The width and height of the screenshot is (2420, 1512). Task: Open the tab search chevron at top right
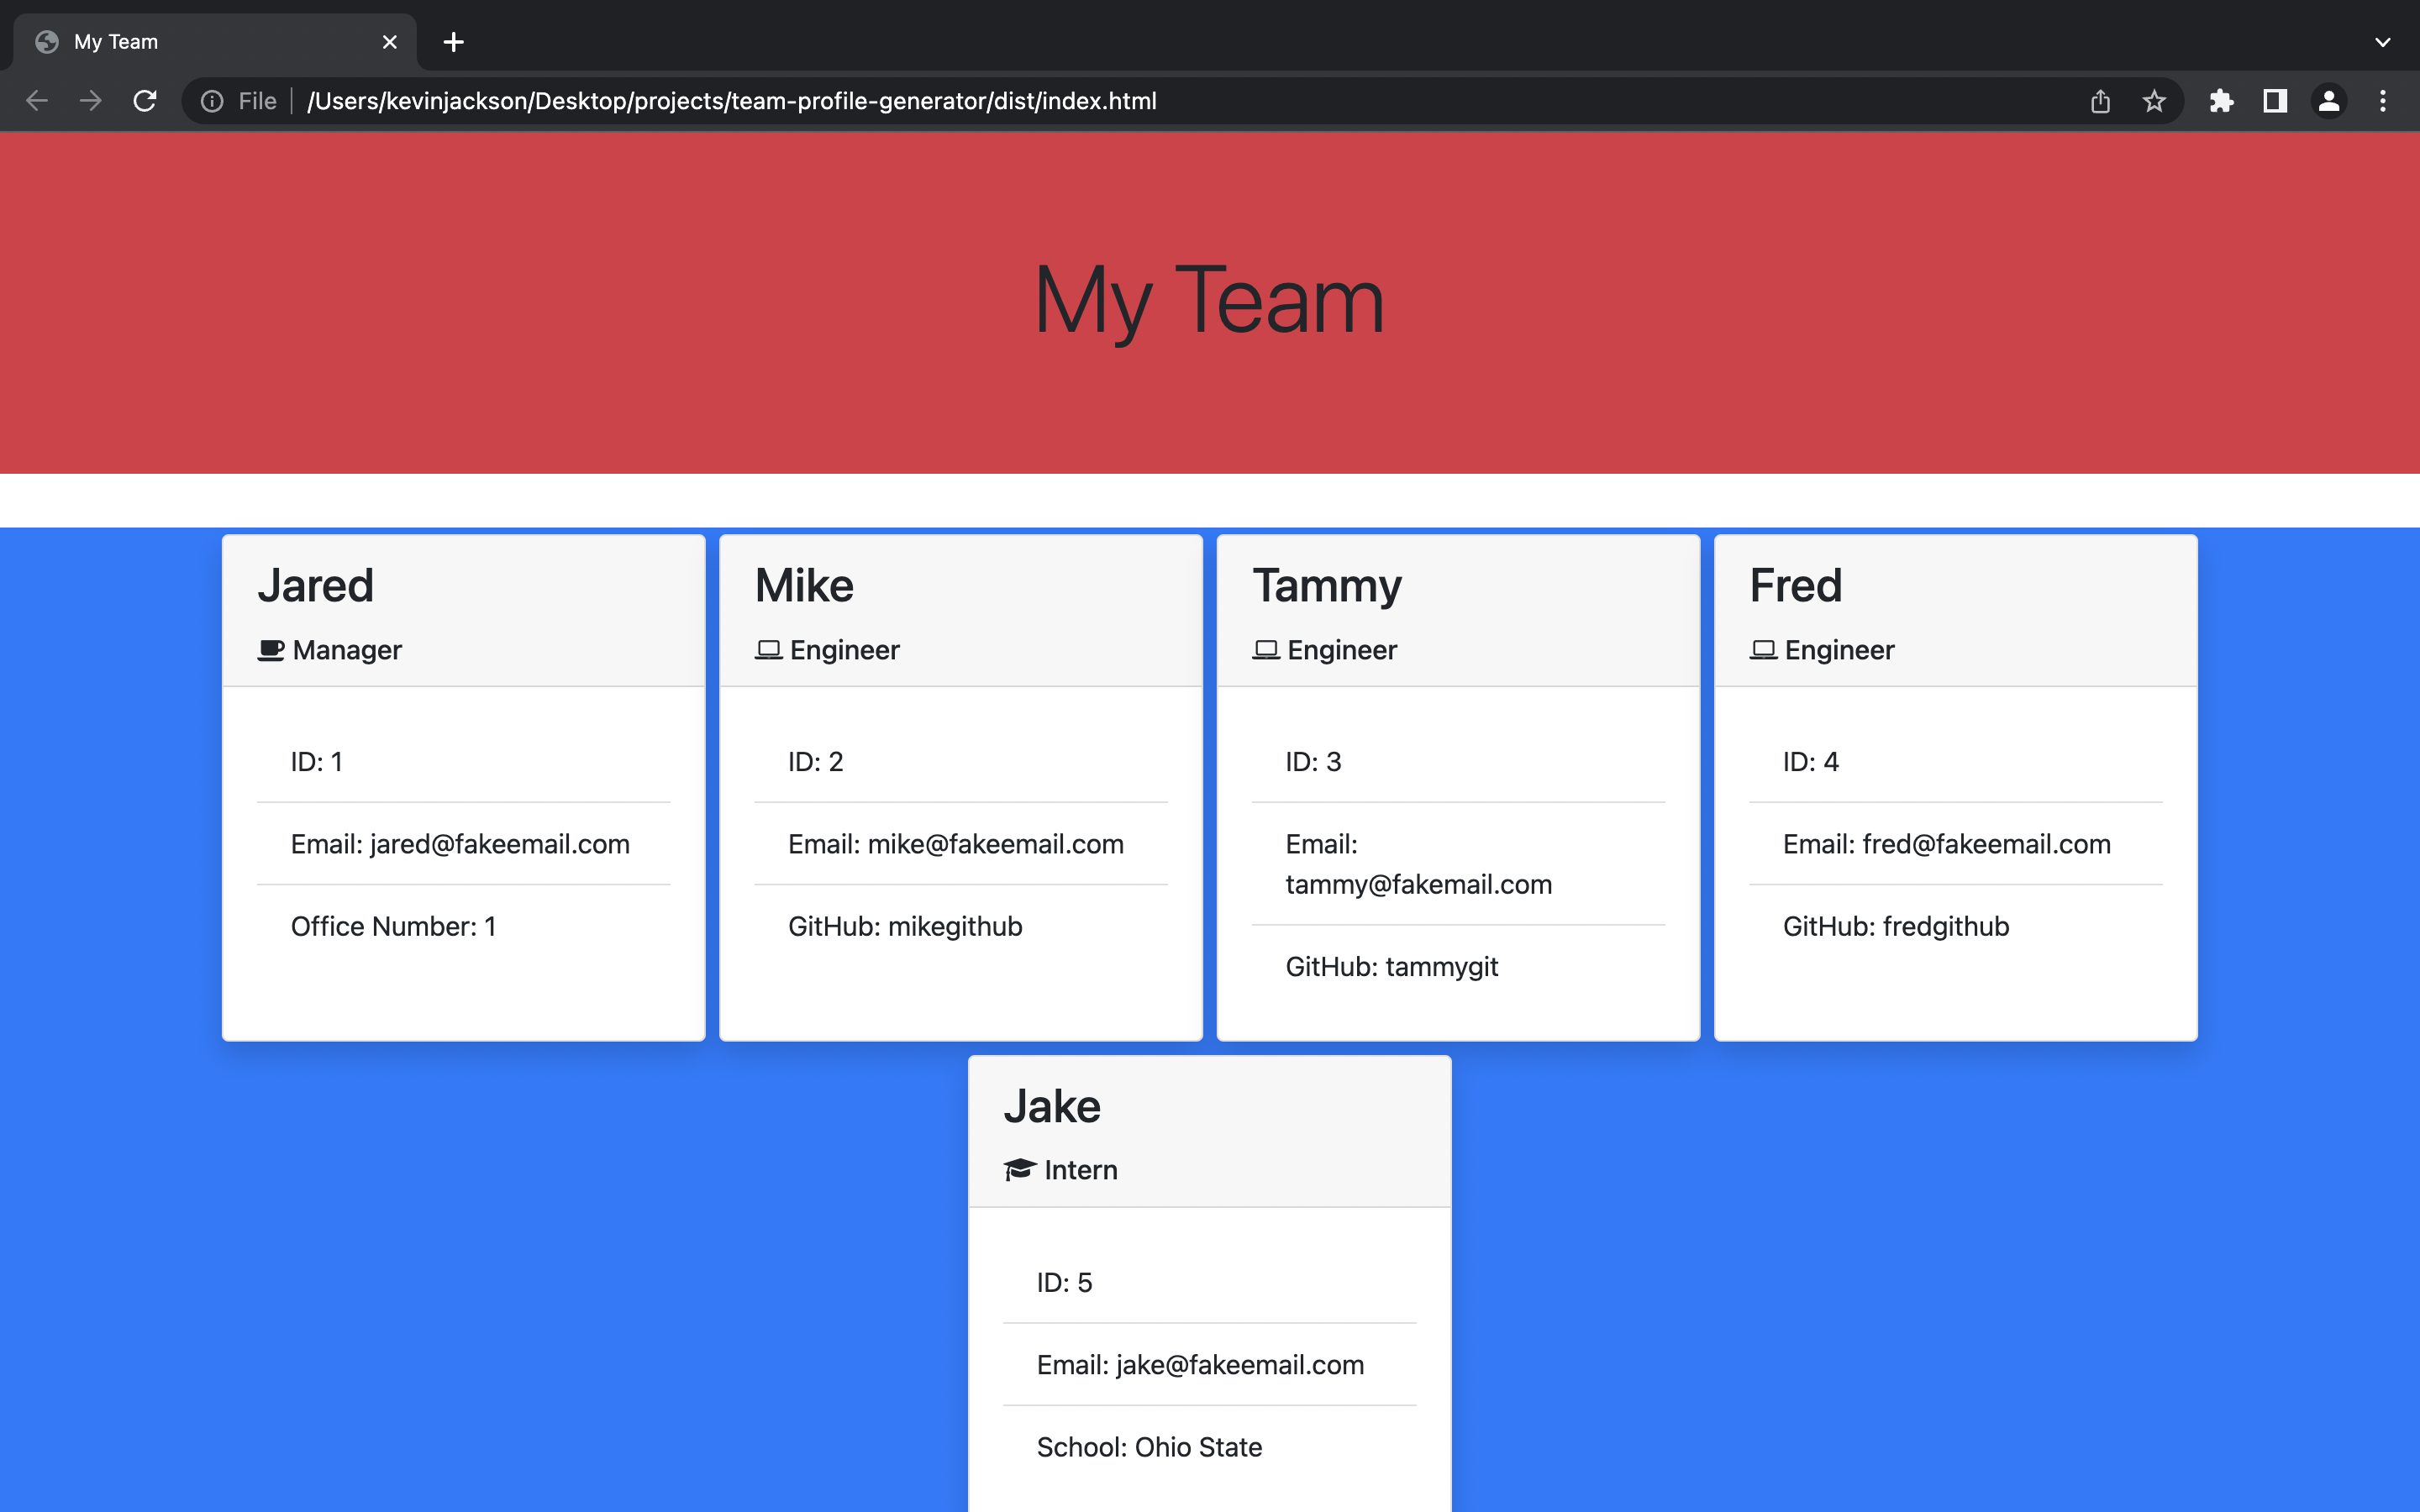point(2384,41)
